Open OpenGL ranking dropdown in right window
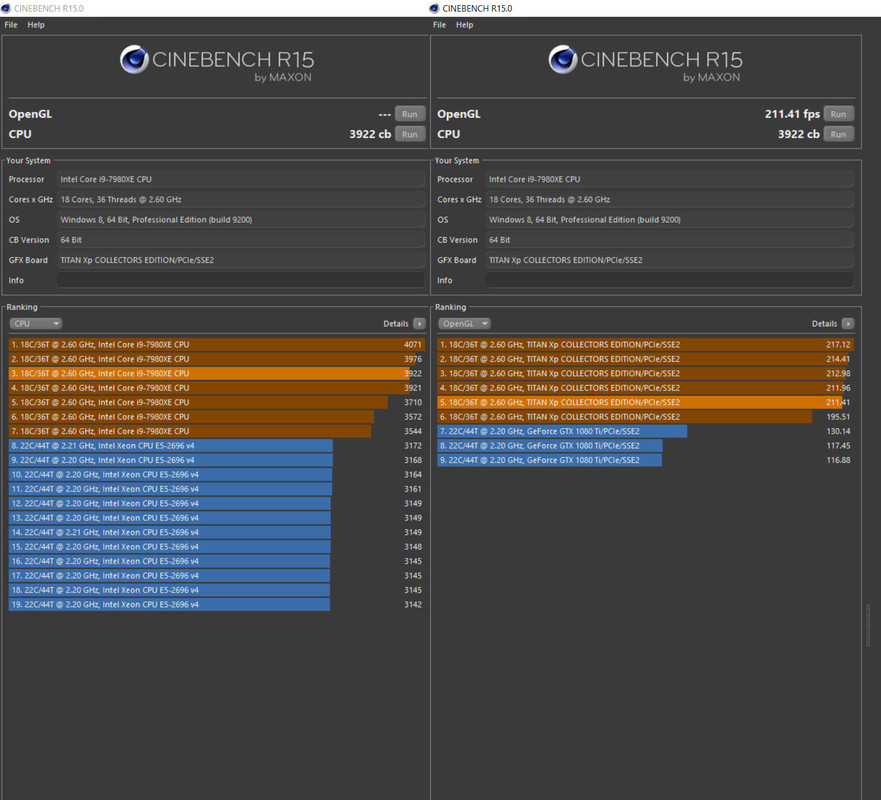The width and height of the screenshot is (881, 800). (464, 324)
